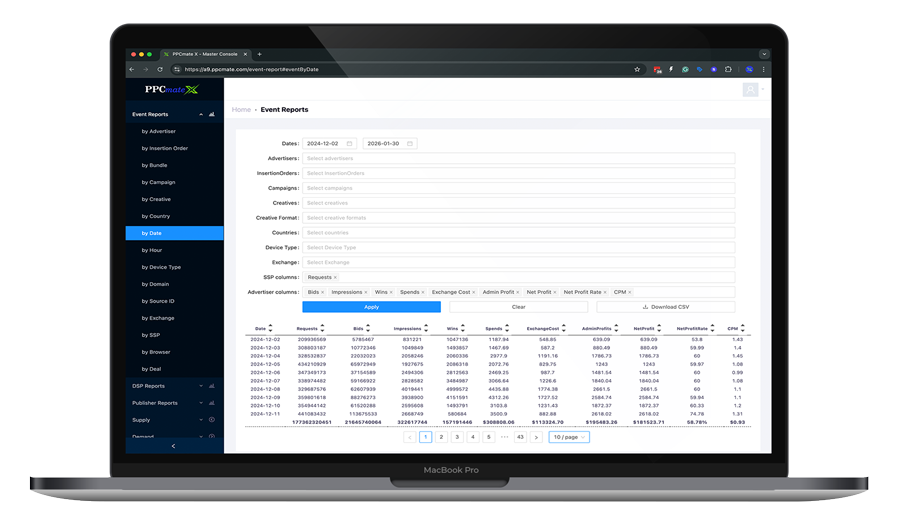Viewport: 900px width, 523px height.
Task: Click the blue Apply button
Action: coord(371,307)
